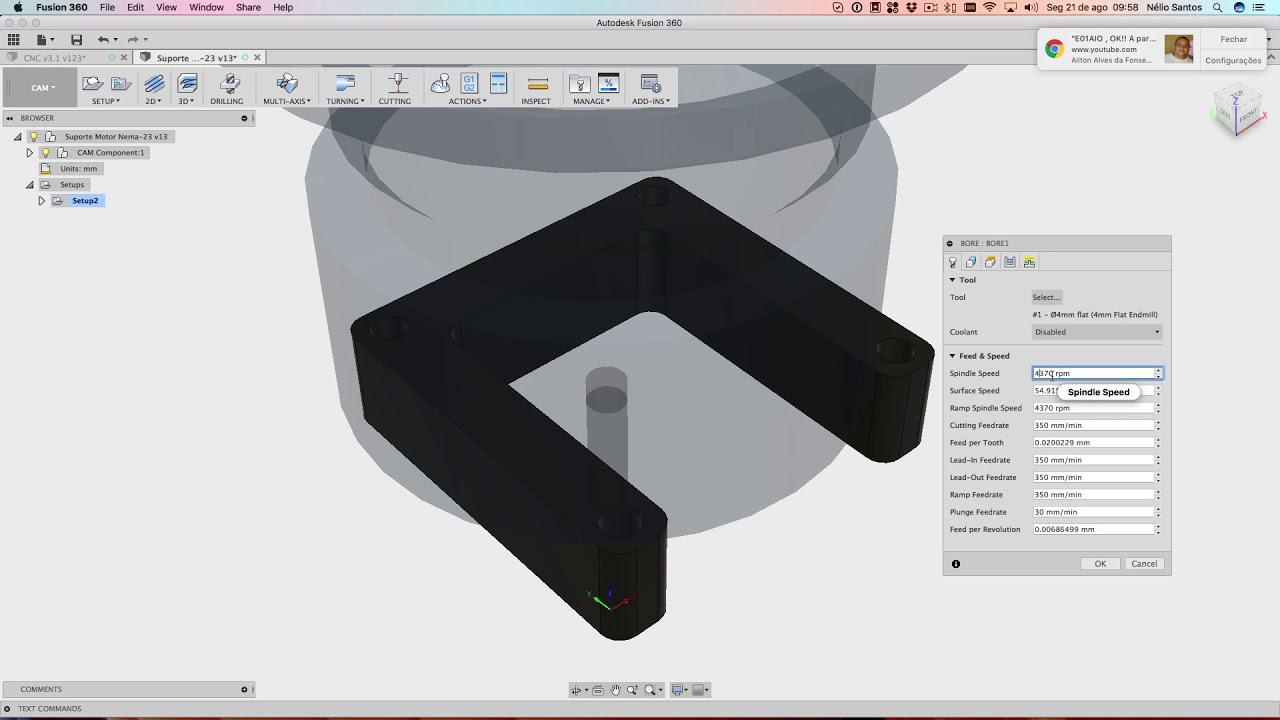Screen dimensions: 1280x720
Task: Open the Task Manager percent icon
Action: pos(608,84)
